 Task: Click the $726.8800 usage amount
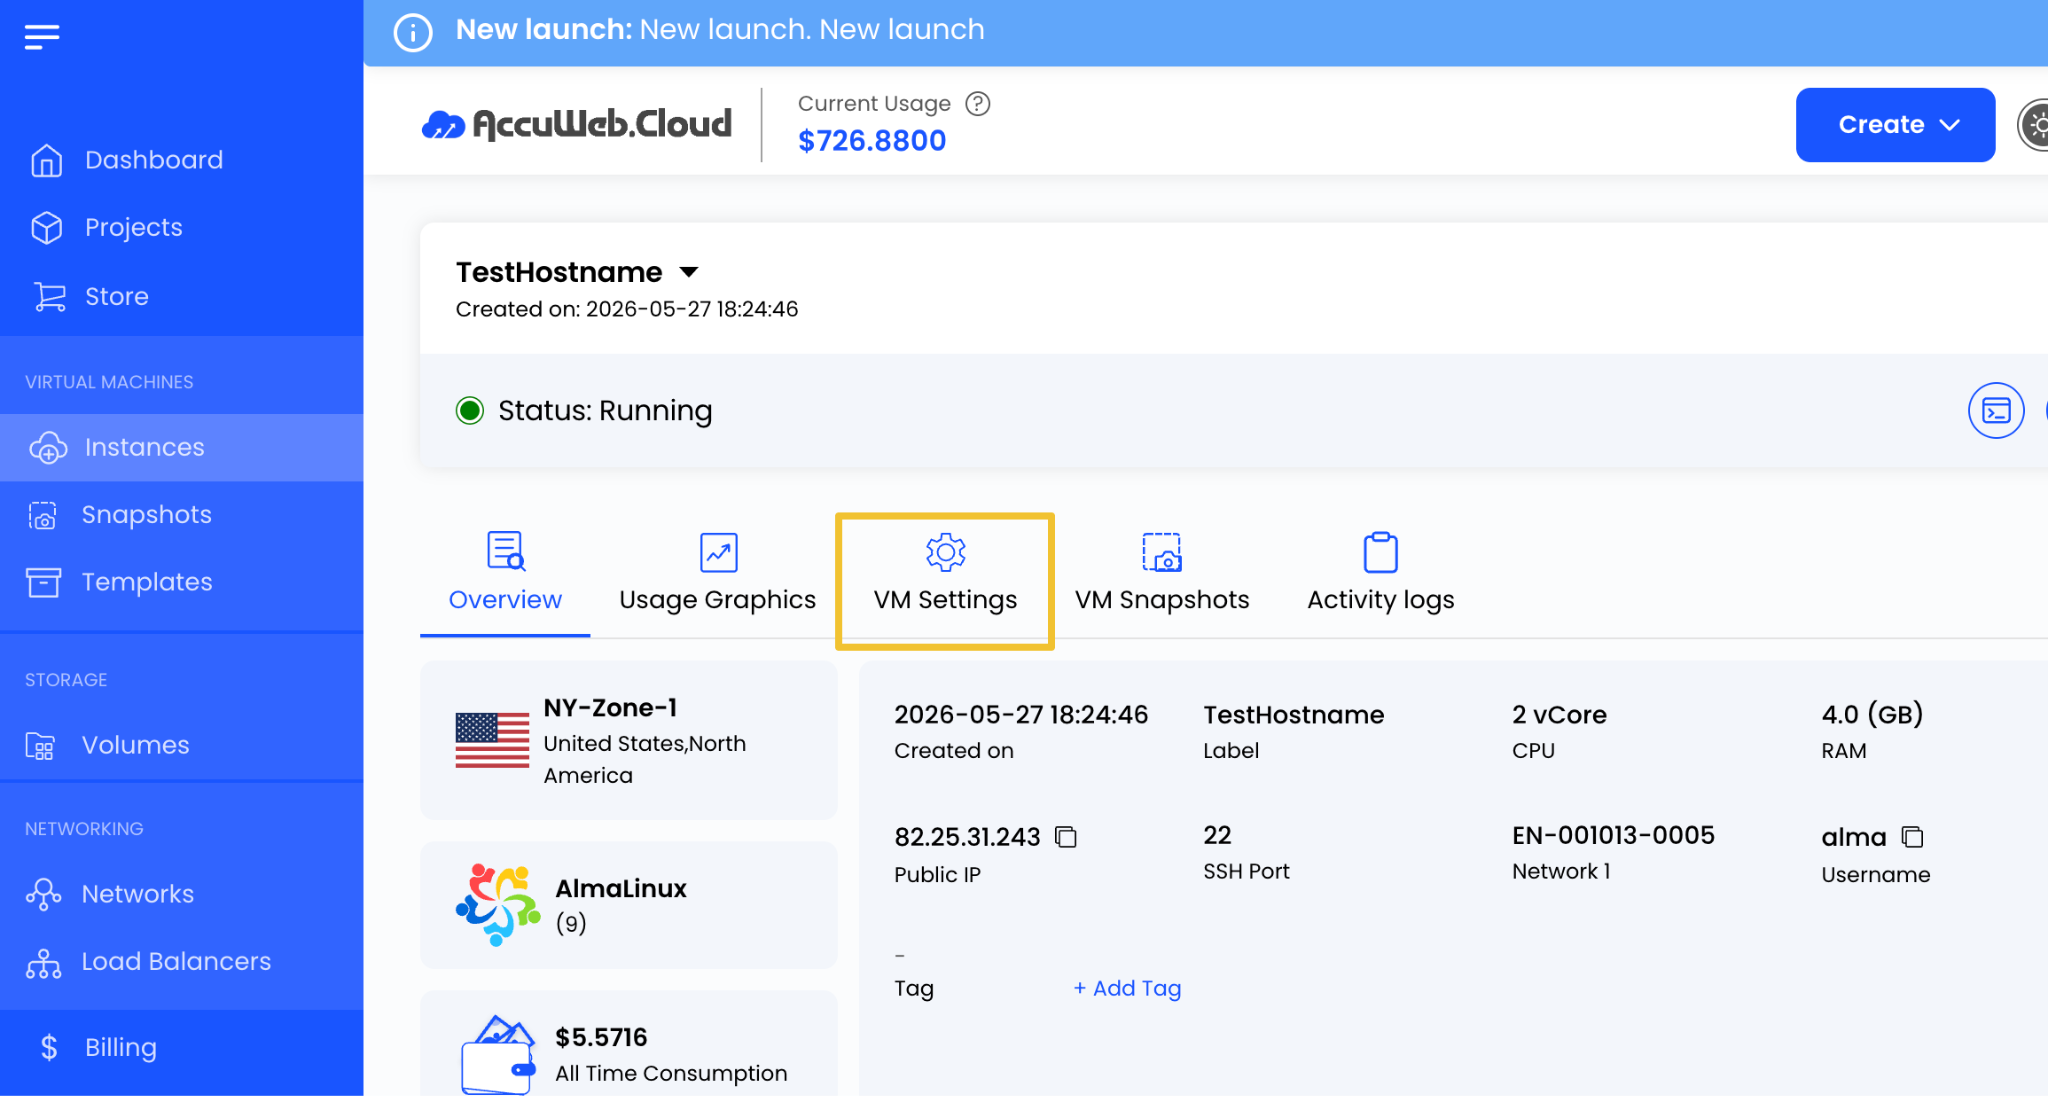coord(872,141)
